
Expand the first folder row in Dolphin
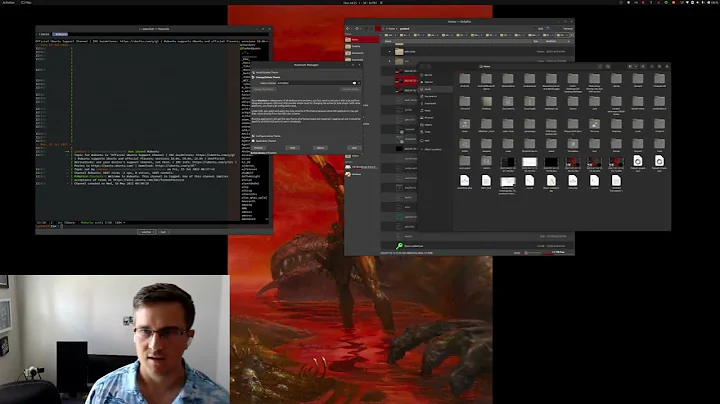click(390, 51)
